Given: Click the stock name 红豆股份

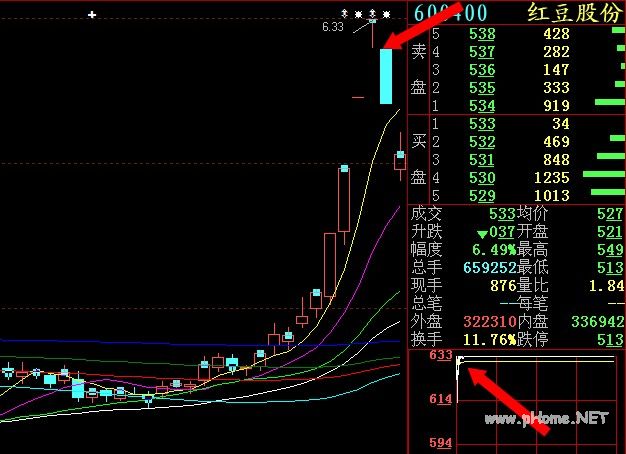Looking at the screenshot, I should (575, 13).
